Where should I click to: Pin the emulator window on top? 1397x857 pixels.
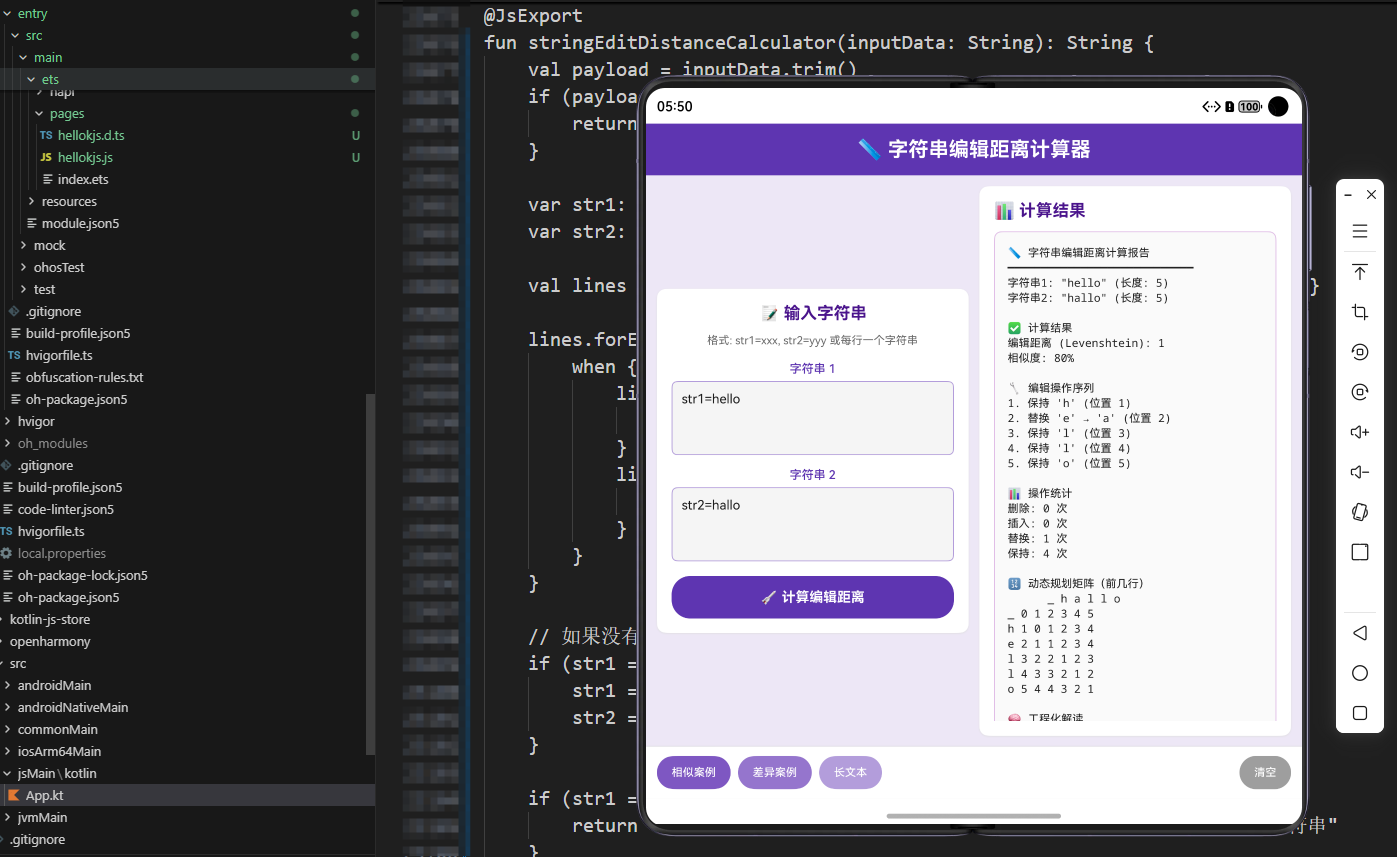tap(1360, 271)
